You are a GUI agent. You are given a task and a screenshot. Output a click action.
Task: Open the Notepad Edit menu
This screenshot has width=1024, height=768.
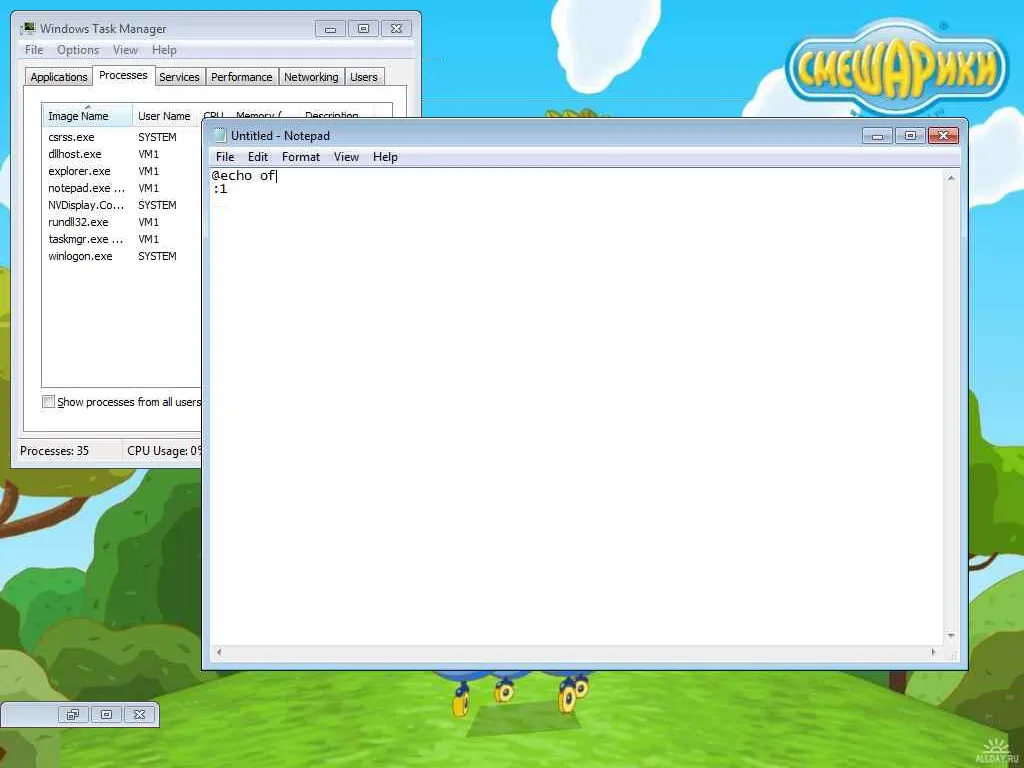click(258, 157)
